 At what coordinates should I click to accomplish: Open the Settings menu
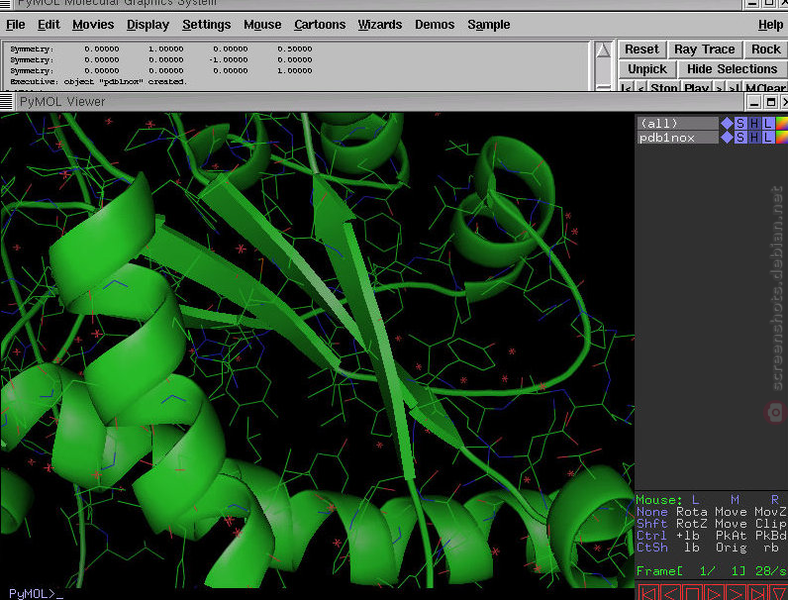pos(207,25)
